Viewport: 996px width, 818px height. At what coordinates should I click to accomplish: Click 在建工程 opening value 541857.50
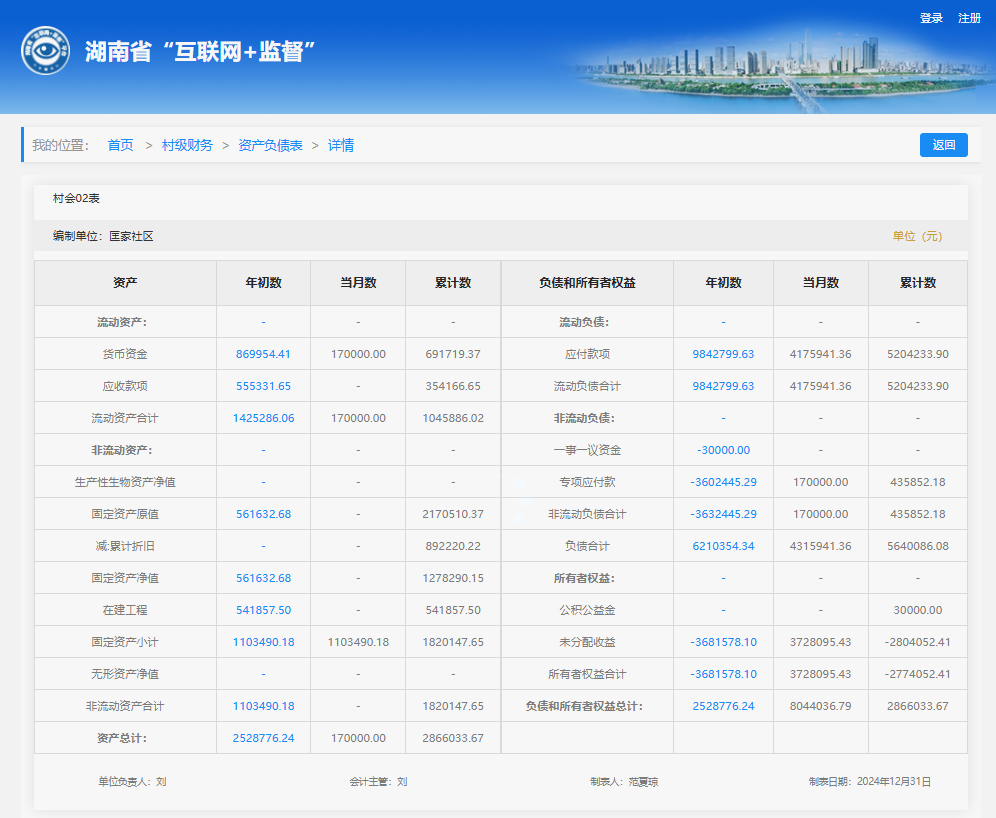[263, 610]
